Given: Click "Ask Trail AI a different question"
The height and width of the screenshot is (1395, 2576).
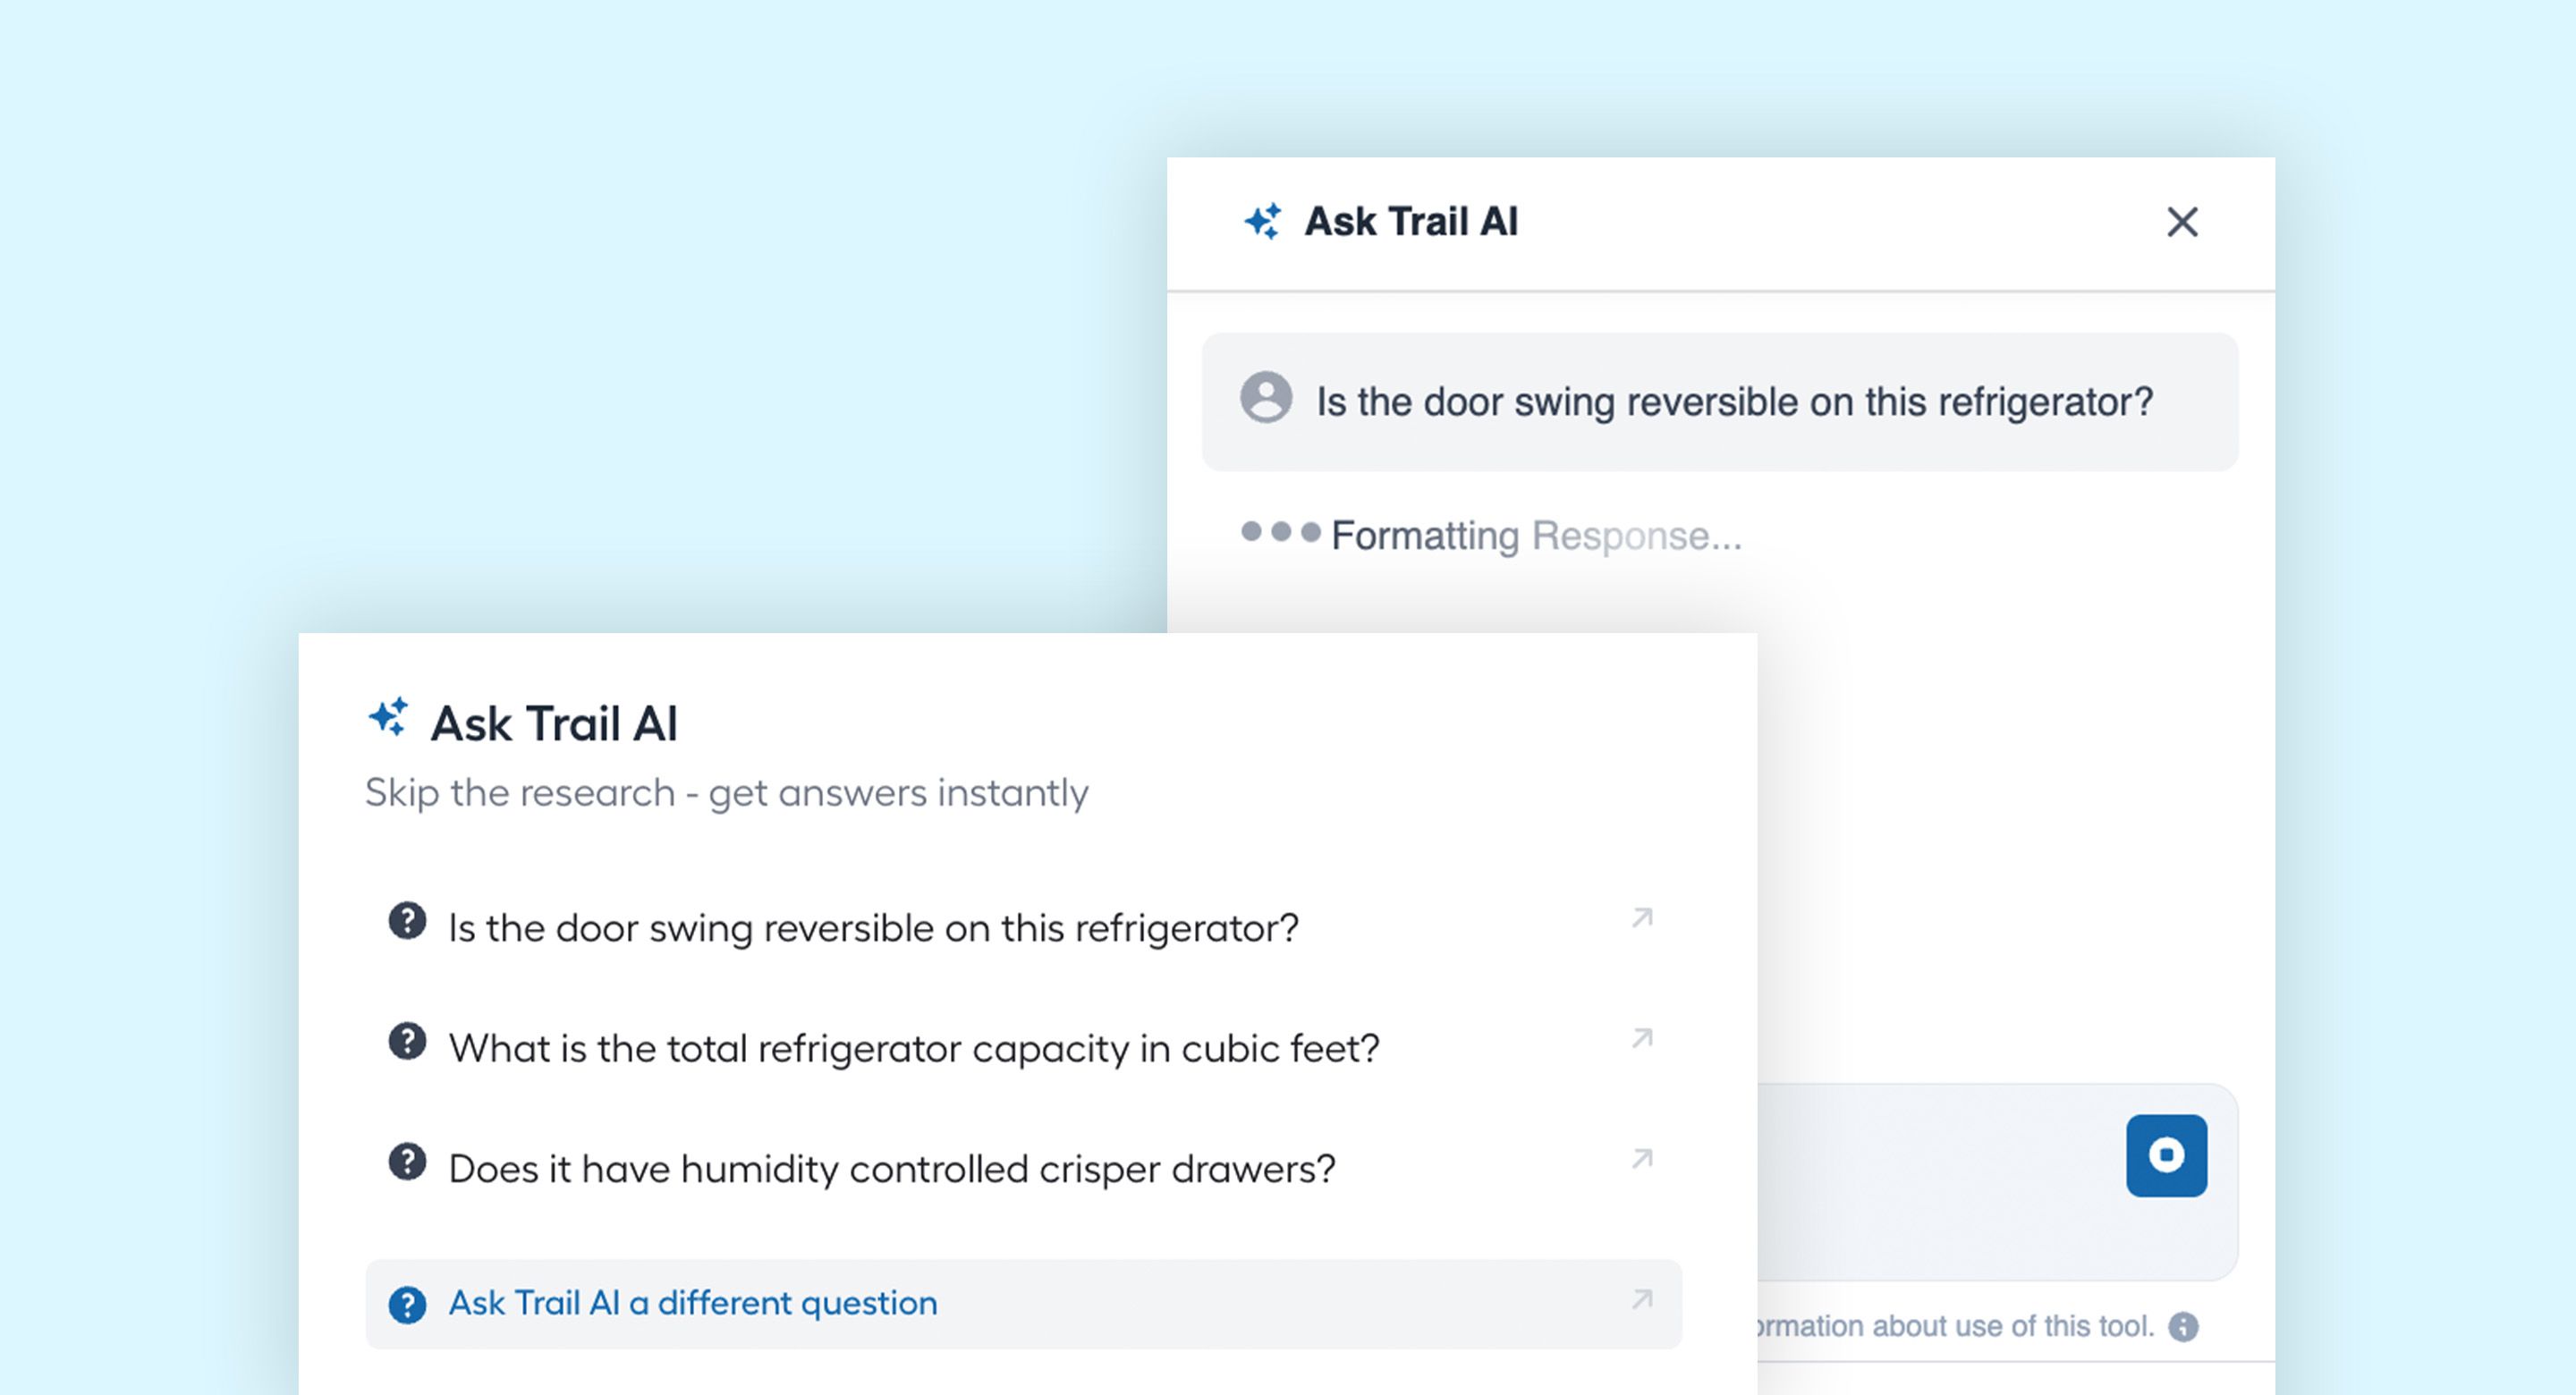Looking at the screenshot, I should [693, 1303].
